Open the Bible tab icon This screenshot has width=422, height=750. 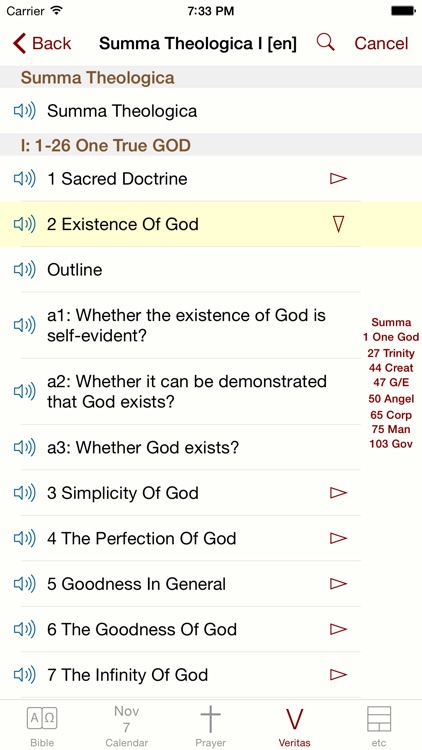[x=42, y=718]
